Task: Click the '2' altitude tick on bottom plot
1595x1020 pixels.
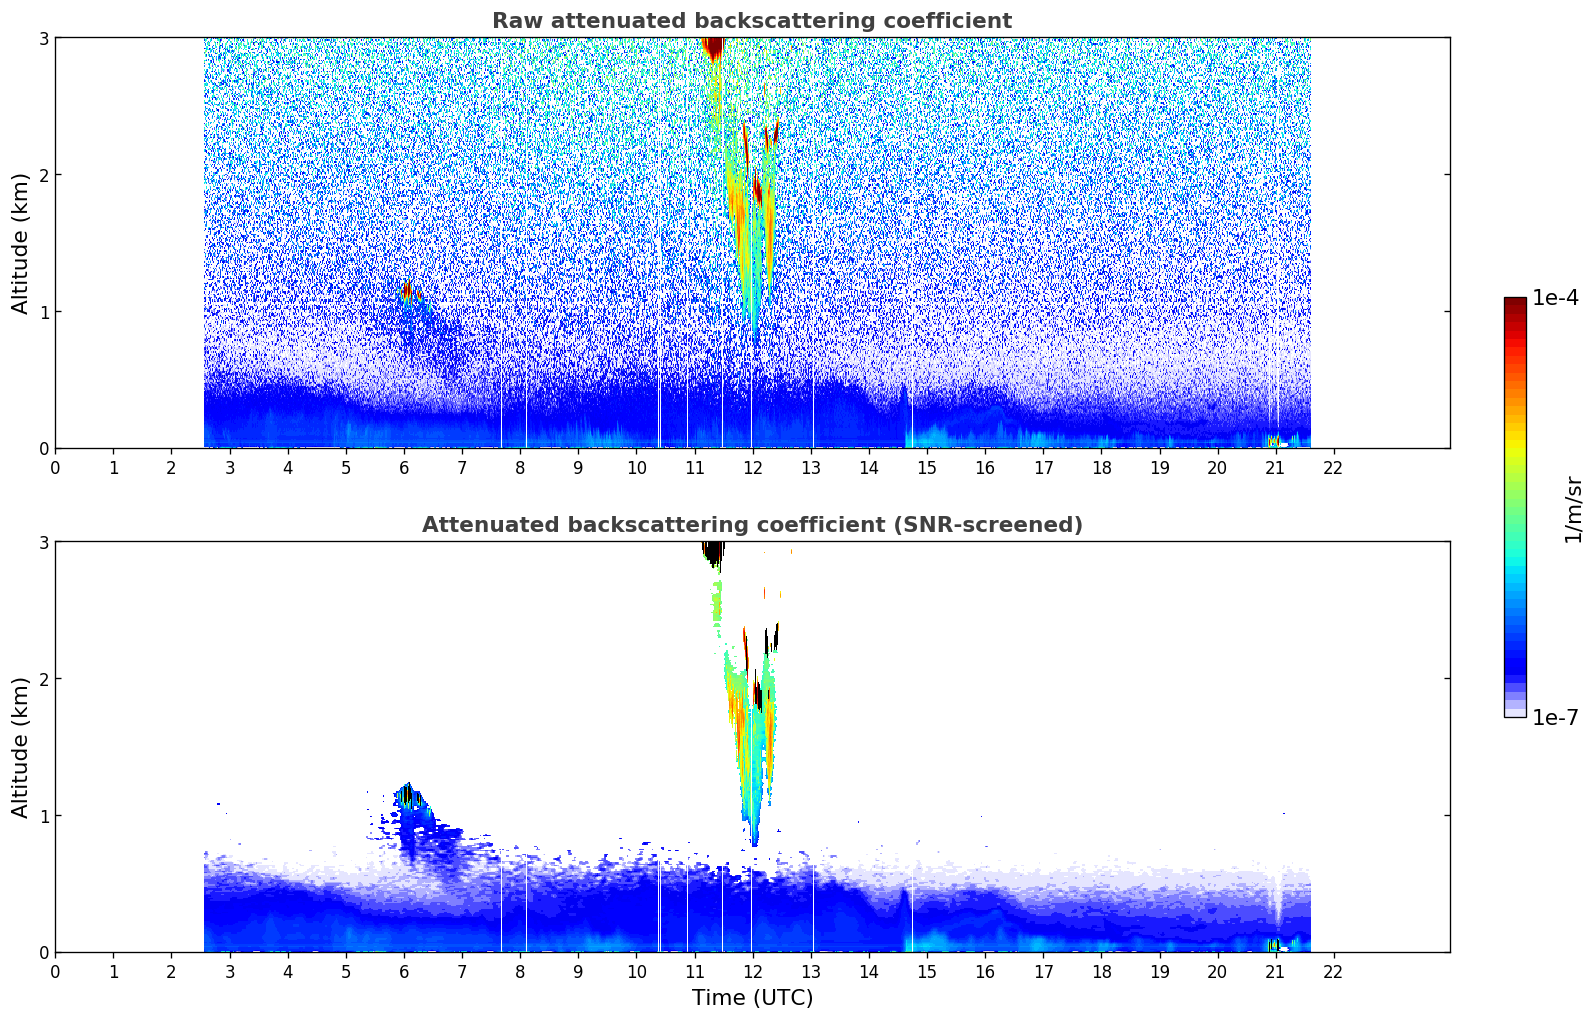Action: [43, 679]
